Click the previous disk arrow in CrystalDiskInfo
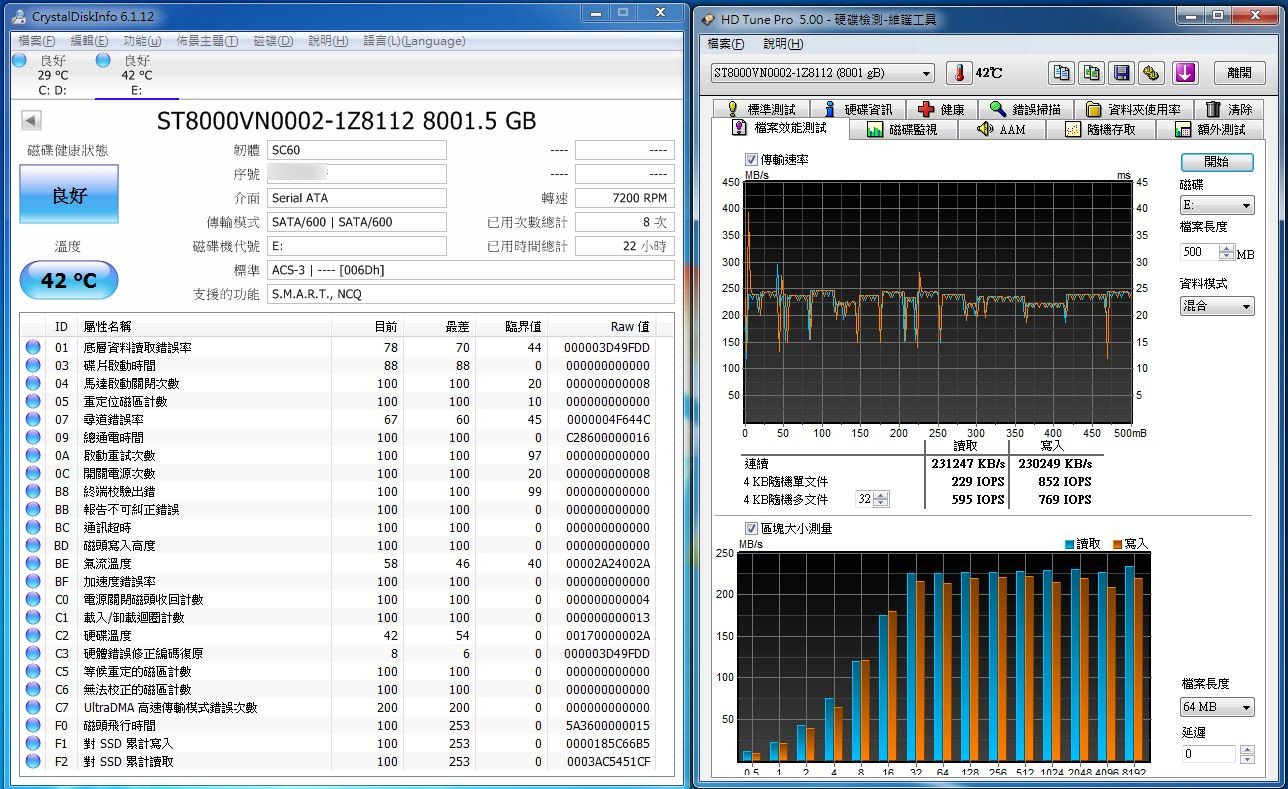The width and height of the screenshot is (1288, 789). tap(31, 121)
